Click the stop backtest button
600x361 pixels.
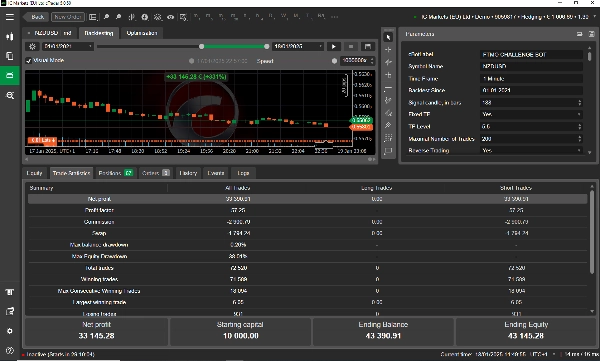pyautogui.click(x=351, y=46)
